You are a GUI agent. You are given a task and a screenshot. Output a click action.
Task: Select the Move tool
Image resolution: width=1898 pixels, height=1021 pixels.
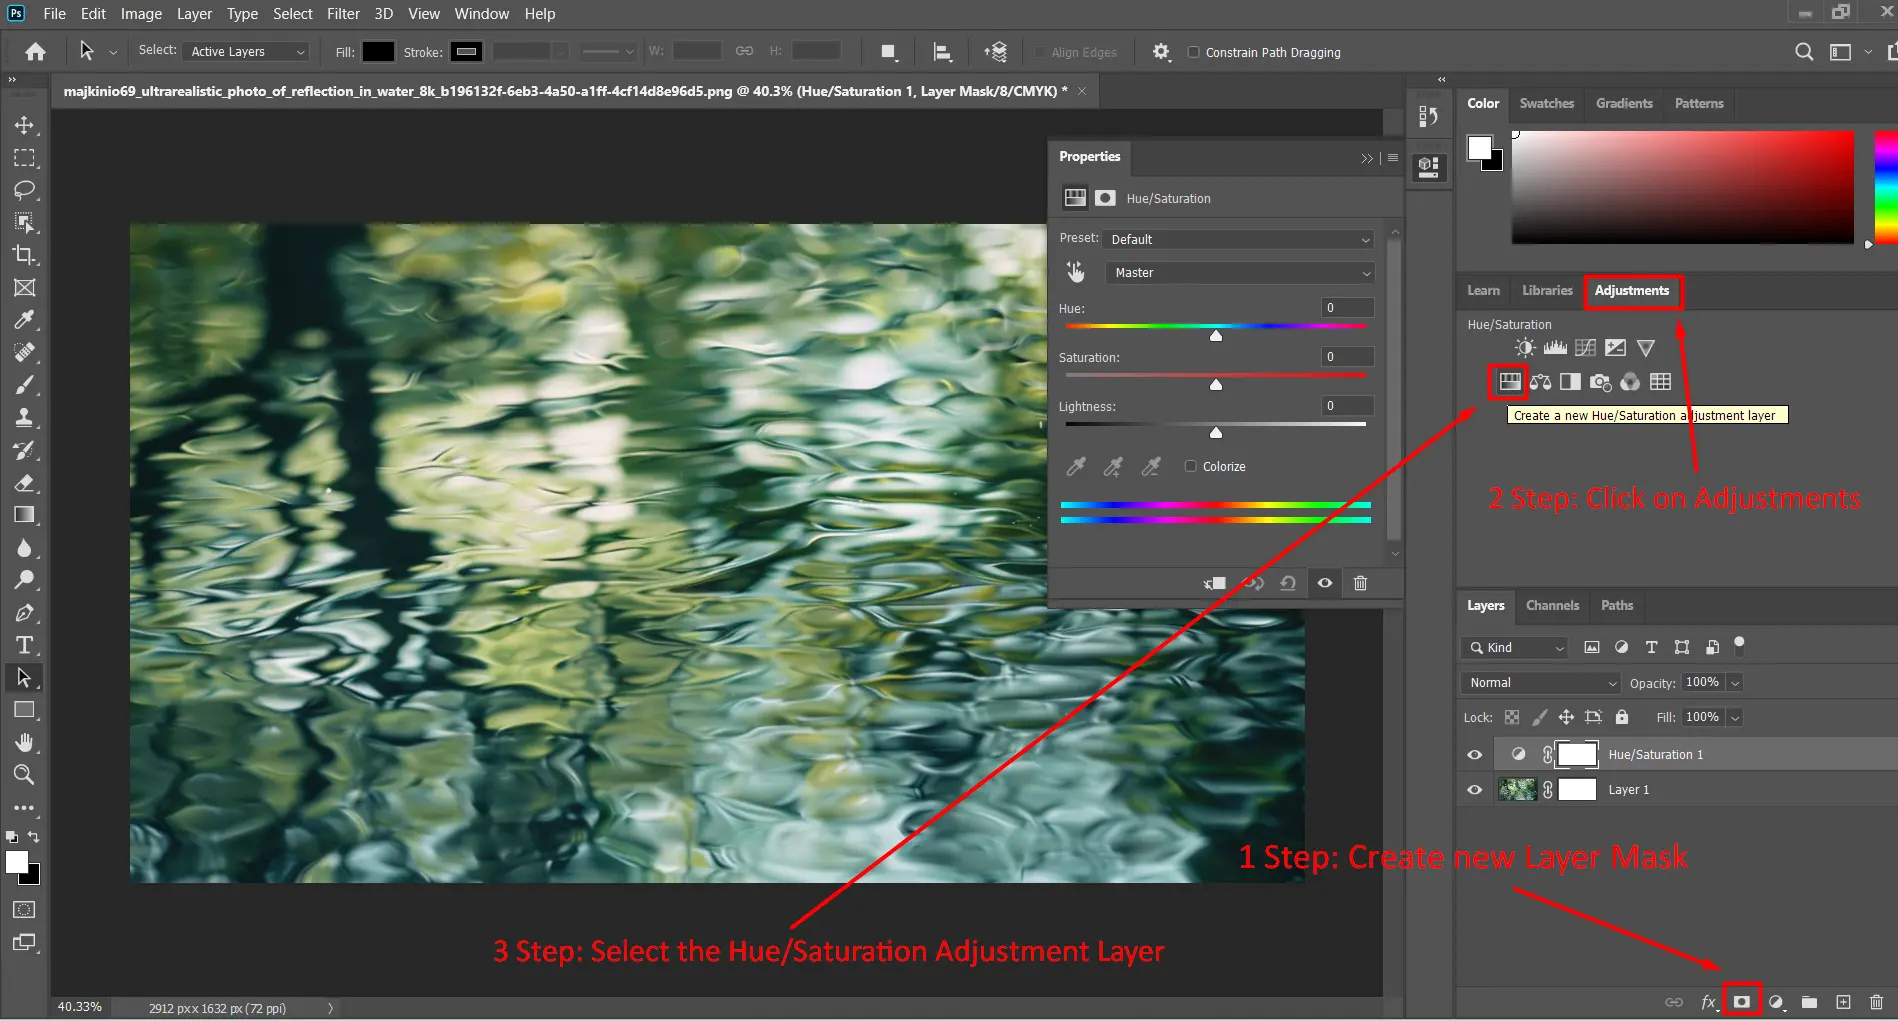click(x=24, y=125)
